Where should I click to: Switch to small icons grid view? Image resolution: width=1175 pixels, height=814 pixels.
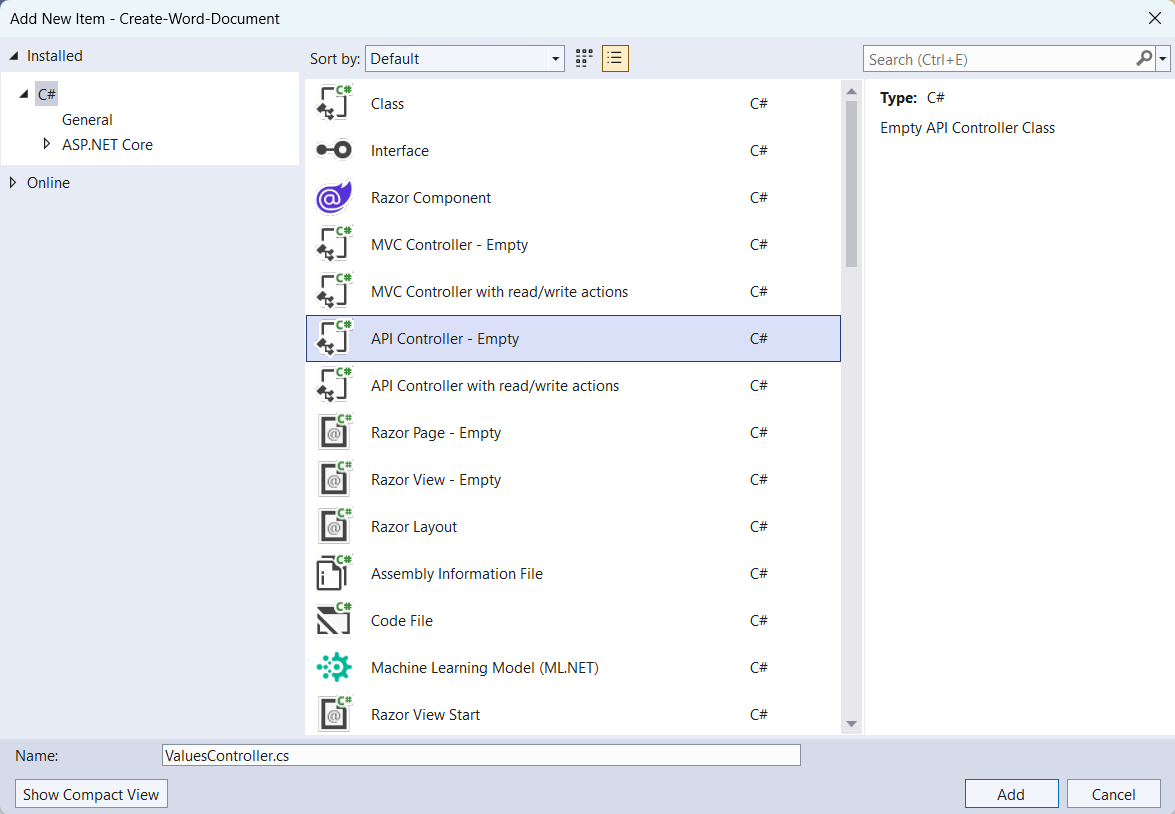coord(583,58)
